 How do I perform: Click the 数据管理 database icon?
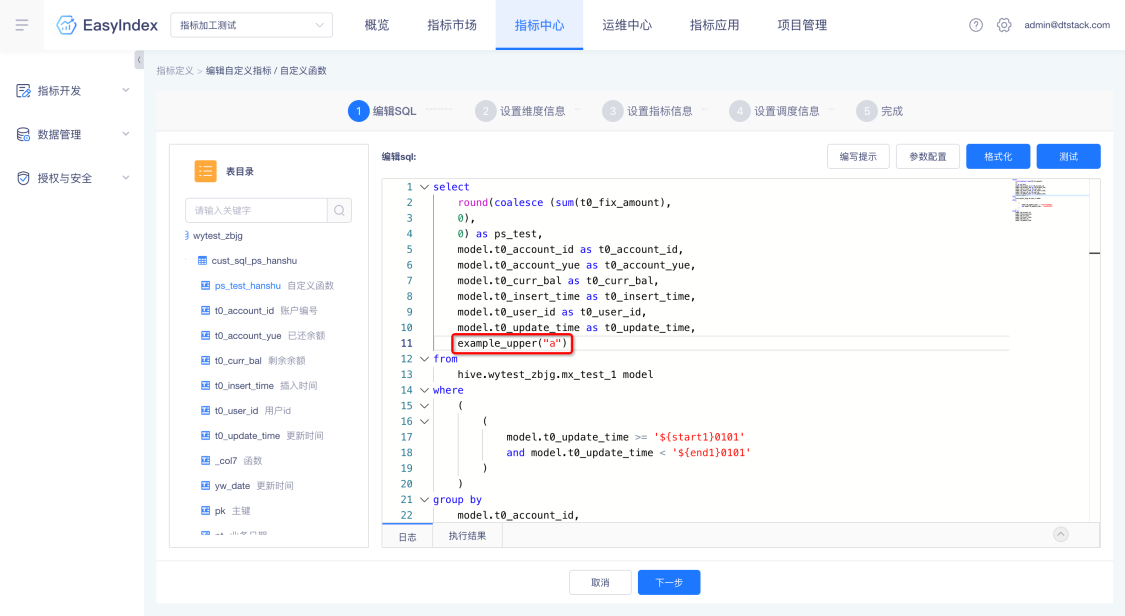pos(23,135)
